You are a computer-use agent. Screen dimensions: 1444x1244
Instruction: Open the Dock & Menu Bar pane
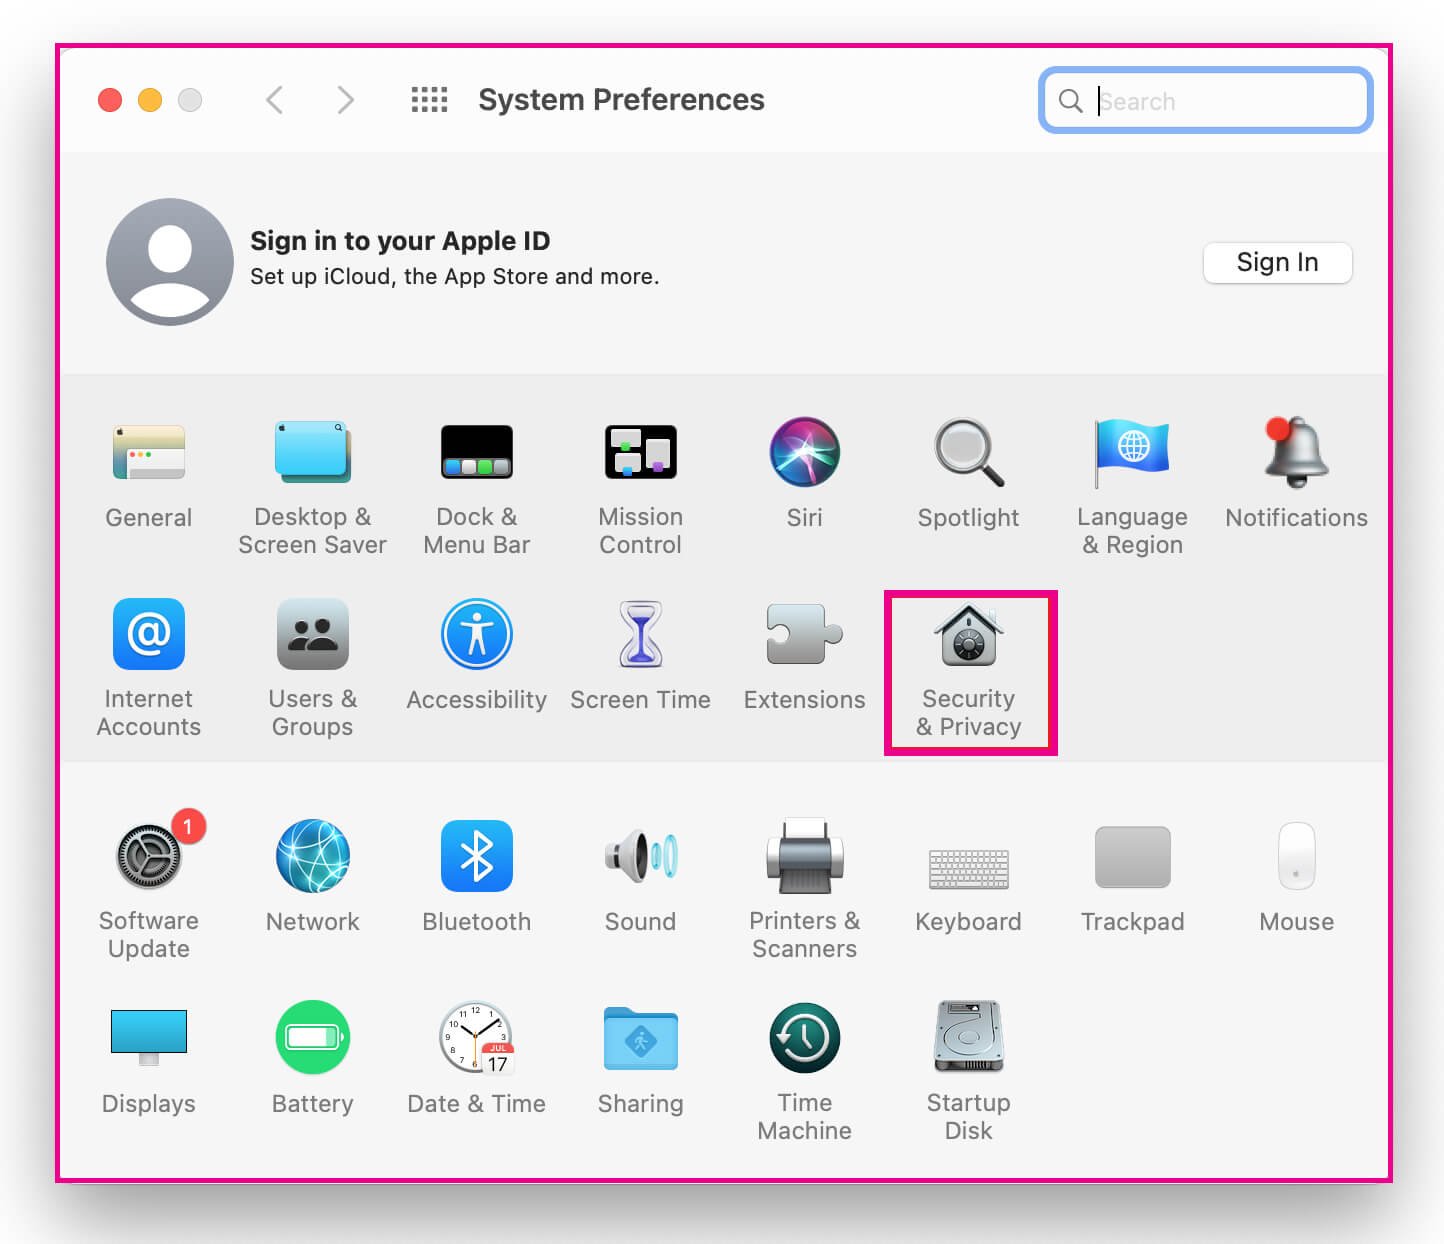point(476,470)
